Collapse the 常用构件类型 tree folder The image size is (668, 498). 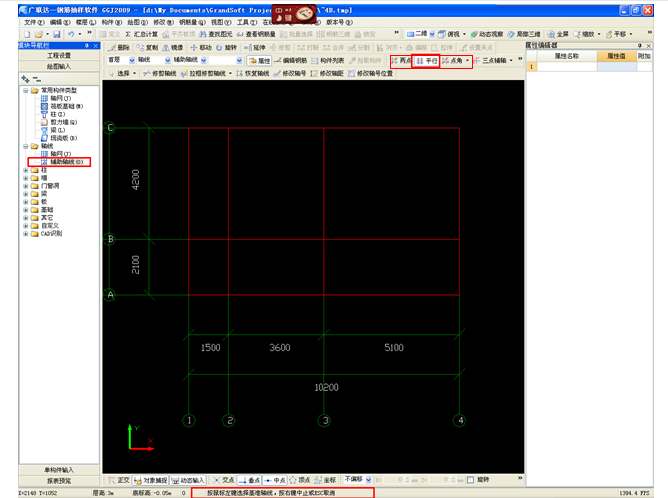coord(26,90)
